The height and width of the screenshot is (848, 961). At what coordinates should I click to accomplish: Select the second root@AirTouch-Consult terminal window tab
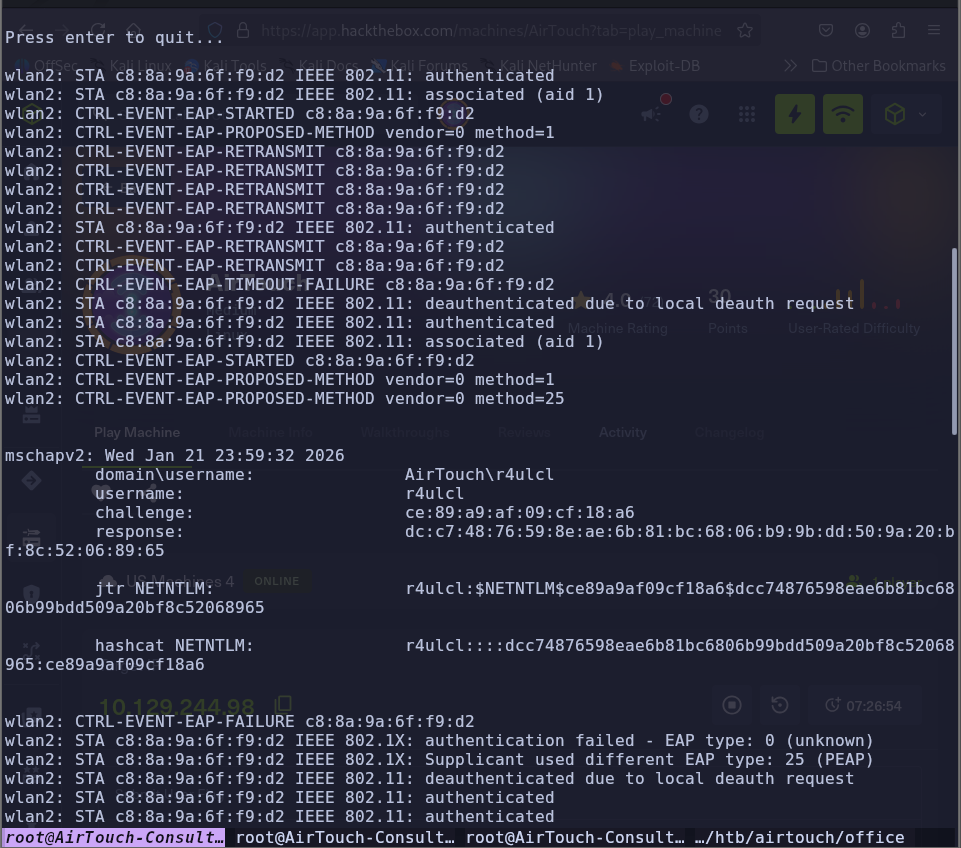(x=345, y=838)
